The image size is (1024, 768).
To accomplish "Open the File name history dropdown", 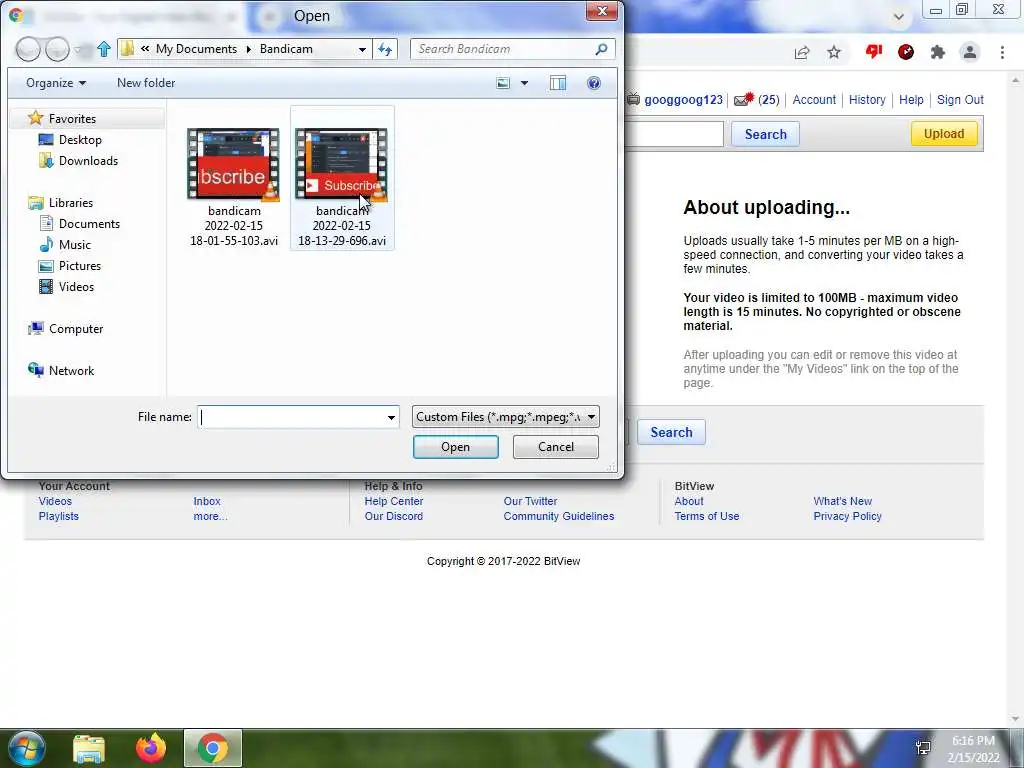I will pyautogui.click(x=391, y=417).
